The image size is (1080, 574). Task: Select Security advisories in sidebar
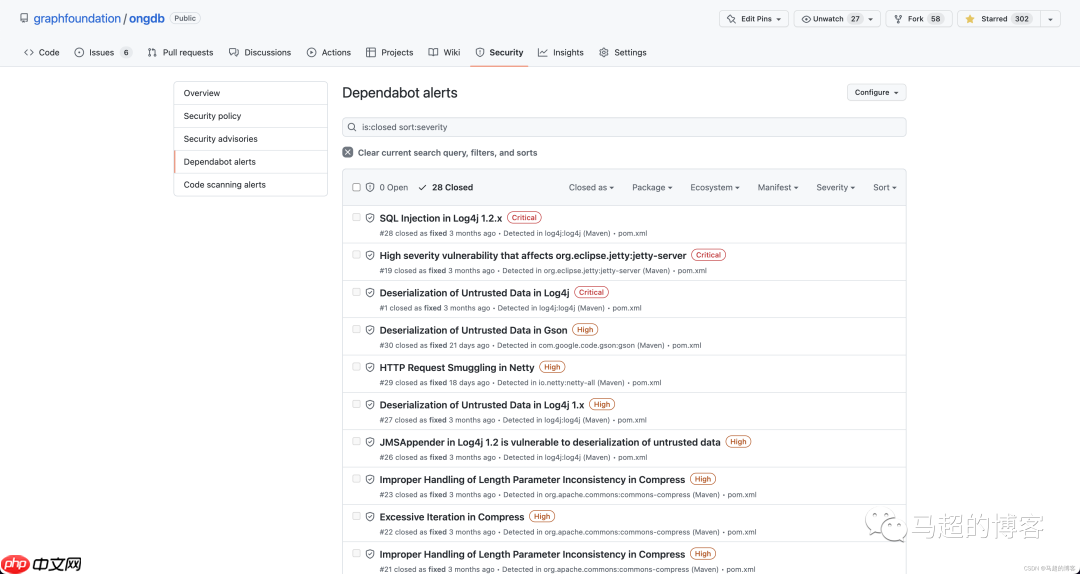point(251,139)
